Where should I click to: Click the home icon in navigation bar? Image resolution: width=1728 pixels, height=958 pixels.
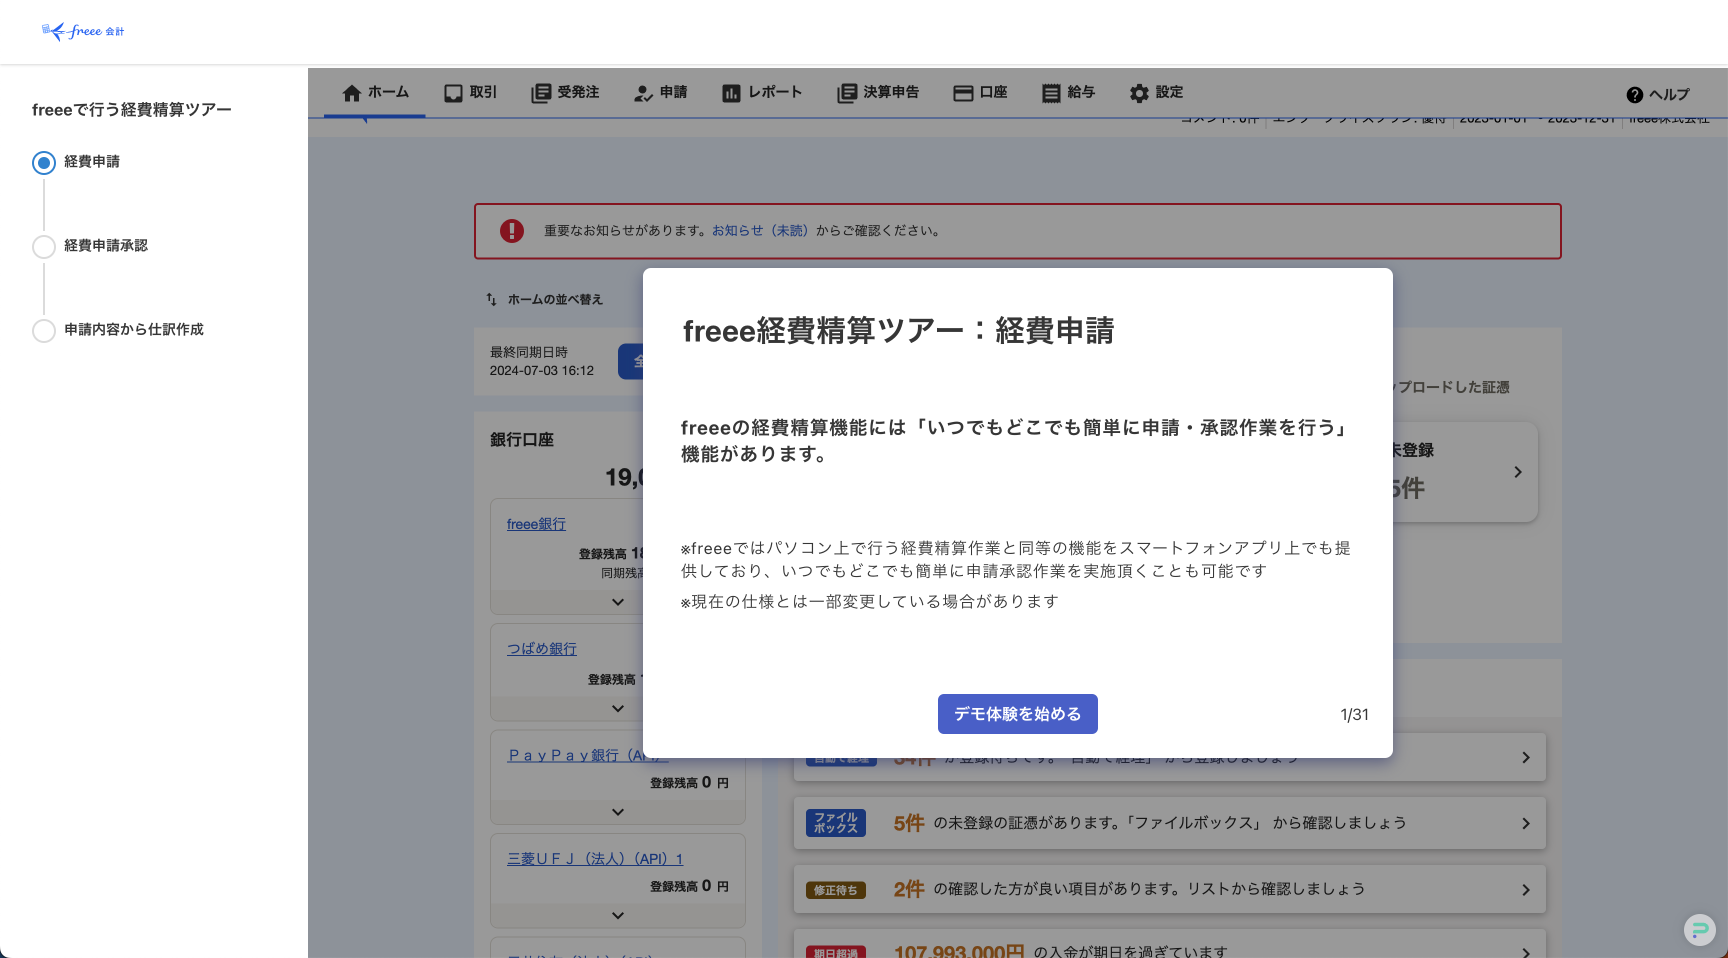pyautogui.click(x=352, y=93)
